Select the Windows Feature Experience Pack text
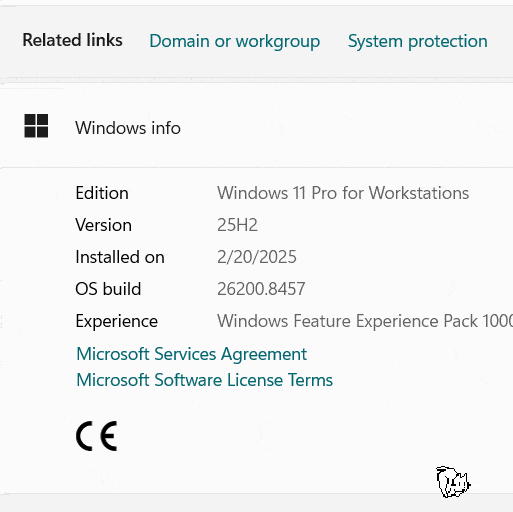Screen dimensions: 513x512 (365, 321)
